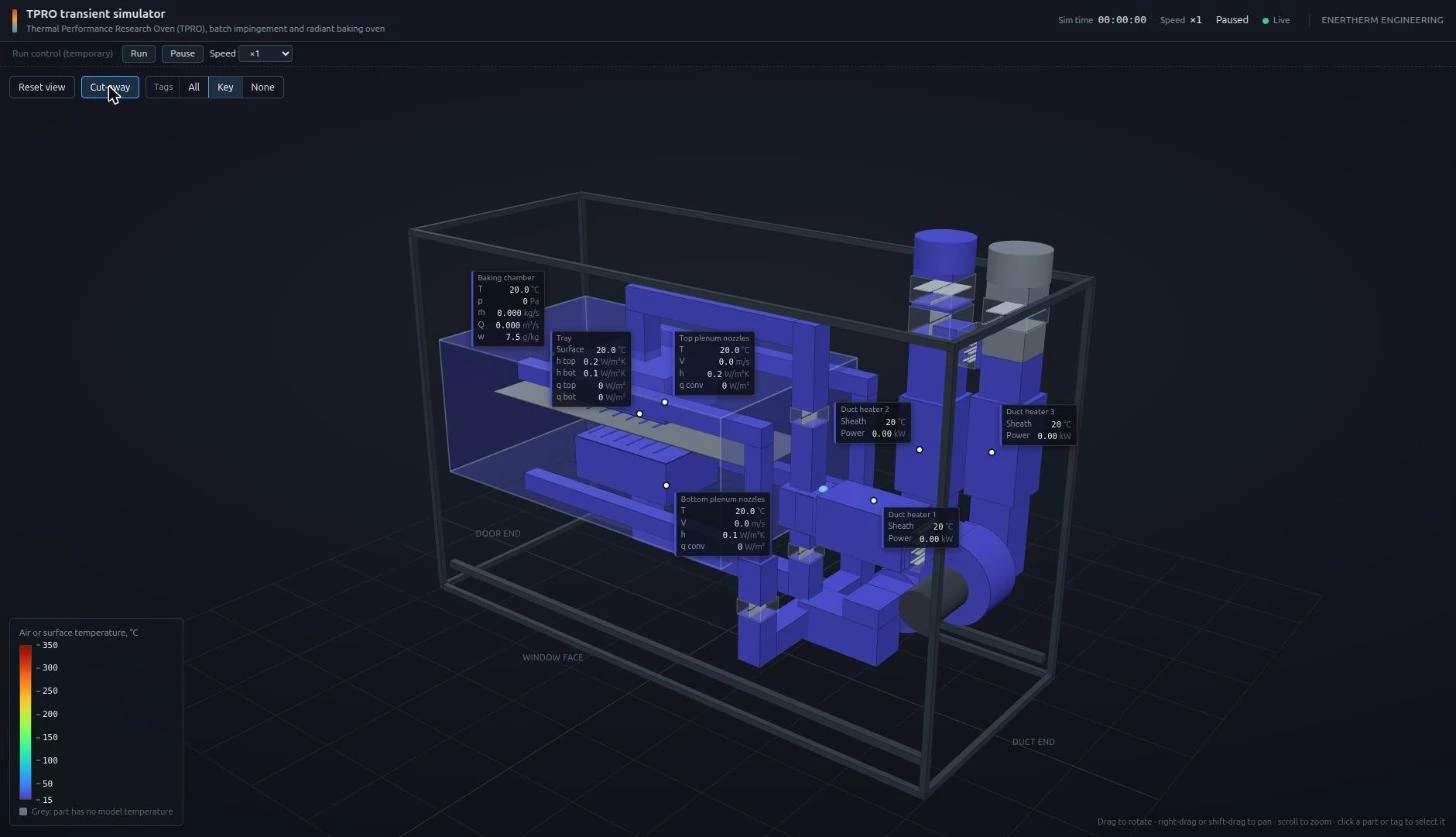Click the Sim time 00:00:00 readout
Viewport: 1456px width, 837px height.
pyautogui.click(x=1102, y=20)
